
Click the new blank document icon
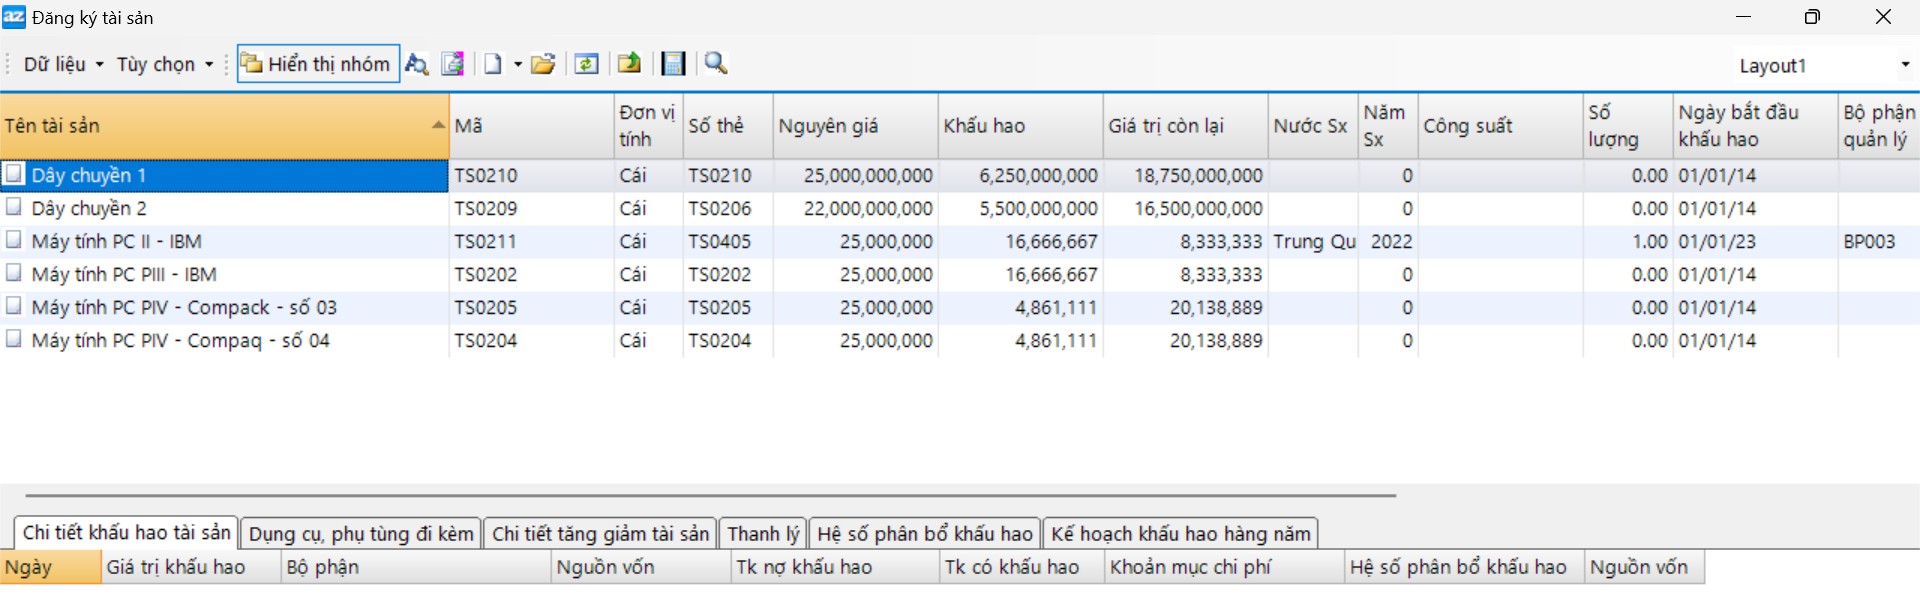pos(493,64)
